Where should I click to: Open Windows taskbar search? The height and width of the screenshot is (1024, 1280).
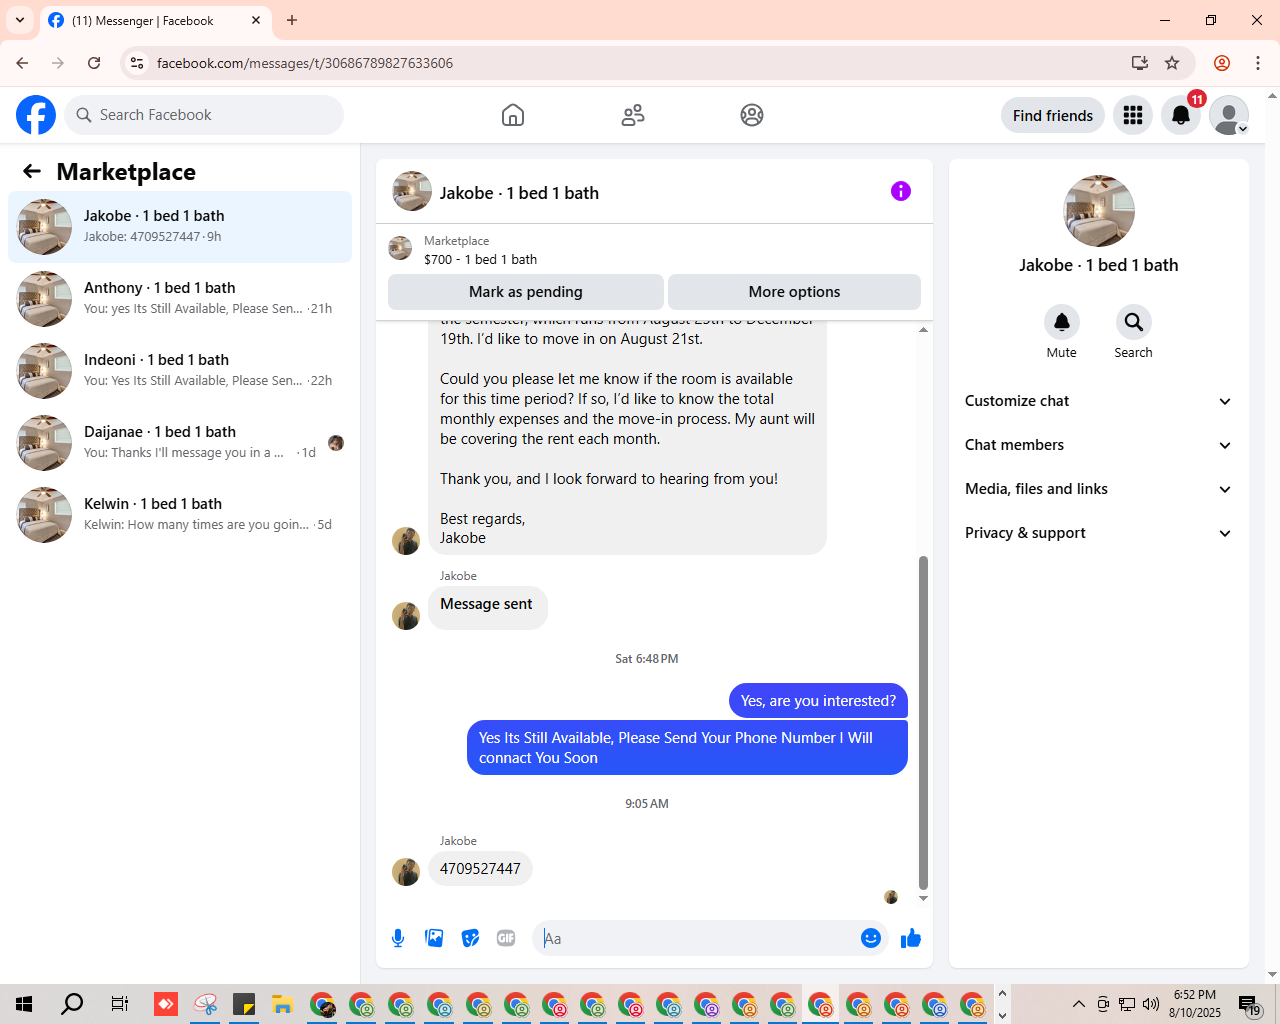(72, 1004)
